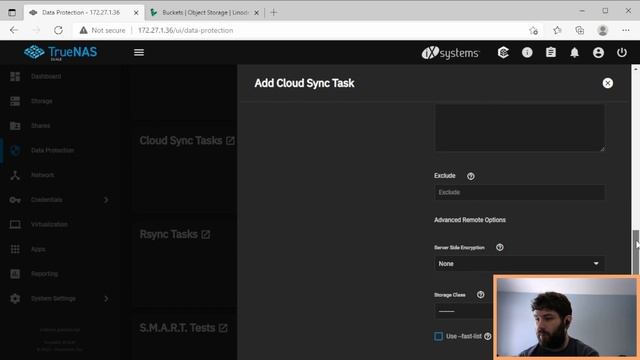Open the TrueCommand status icon
This screenshot has width=640, height=360.
click(x=503, y=52)
